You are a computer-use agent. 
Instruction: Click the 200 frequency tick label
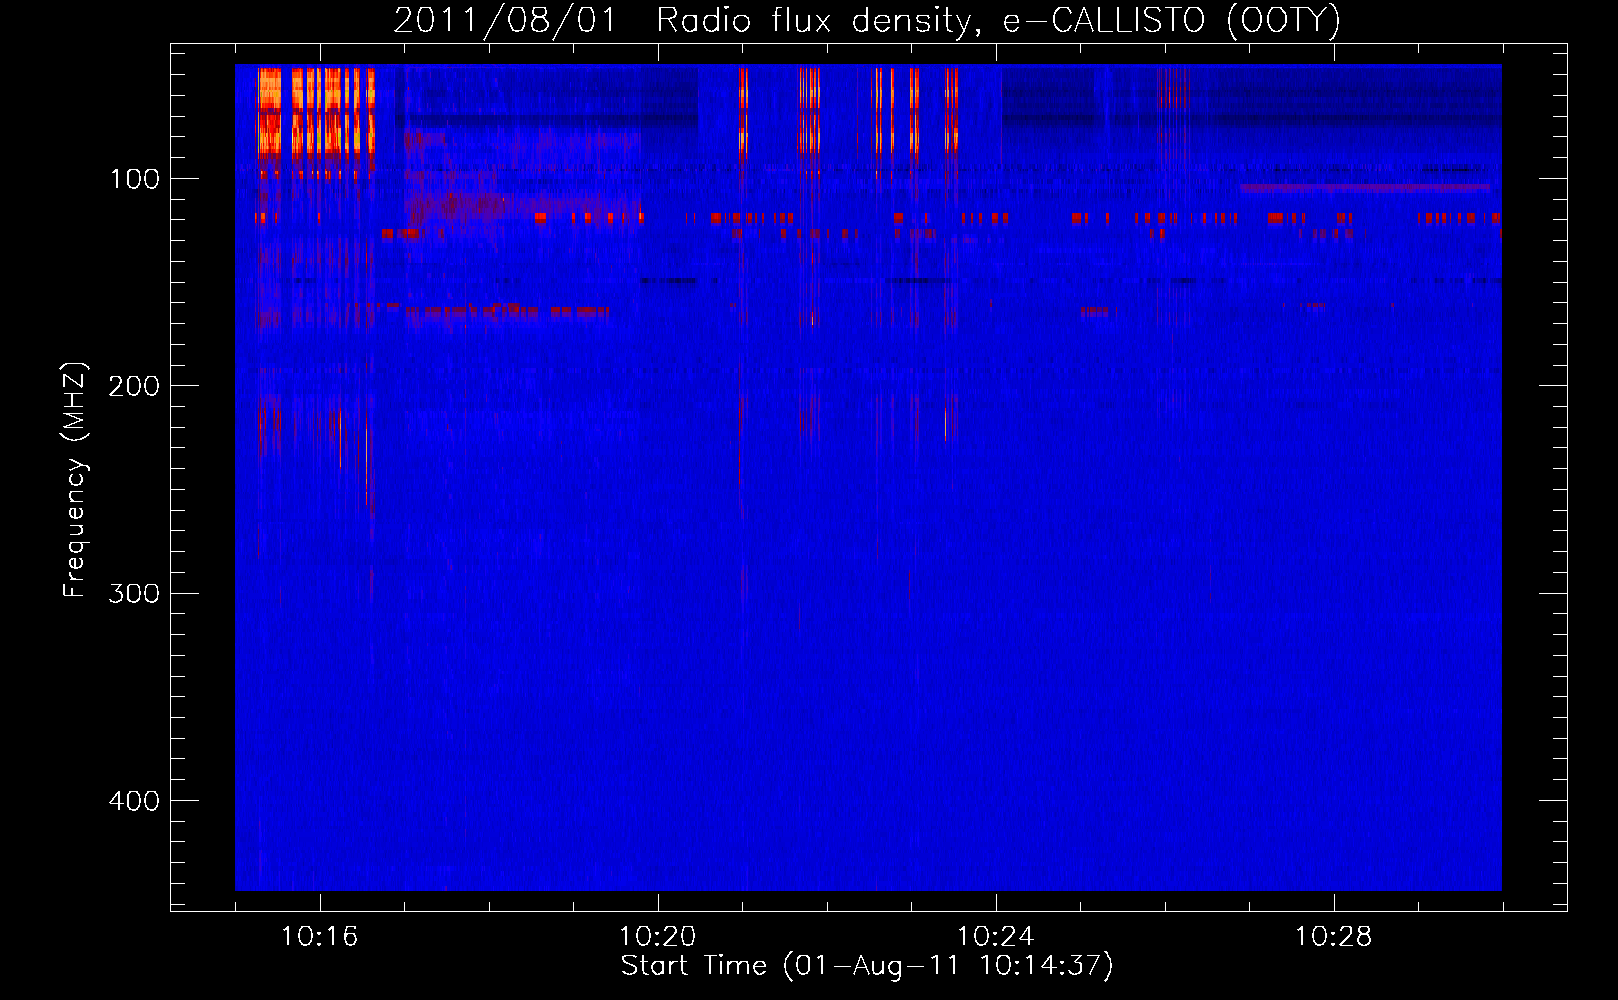coord(134,386)
